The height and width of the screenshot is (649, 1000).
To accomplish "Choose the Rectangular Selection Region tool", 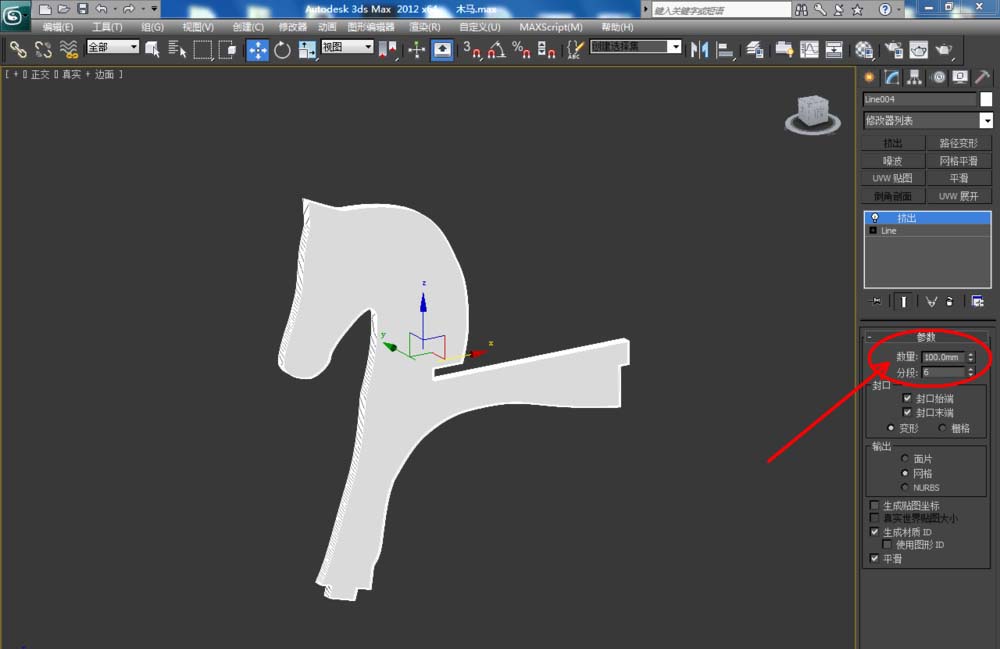I will (x=202, y=49).
